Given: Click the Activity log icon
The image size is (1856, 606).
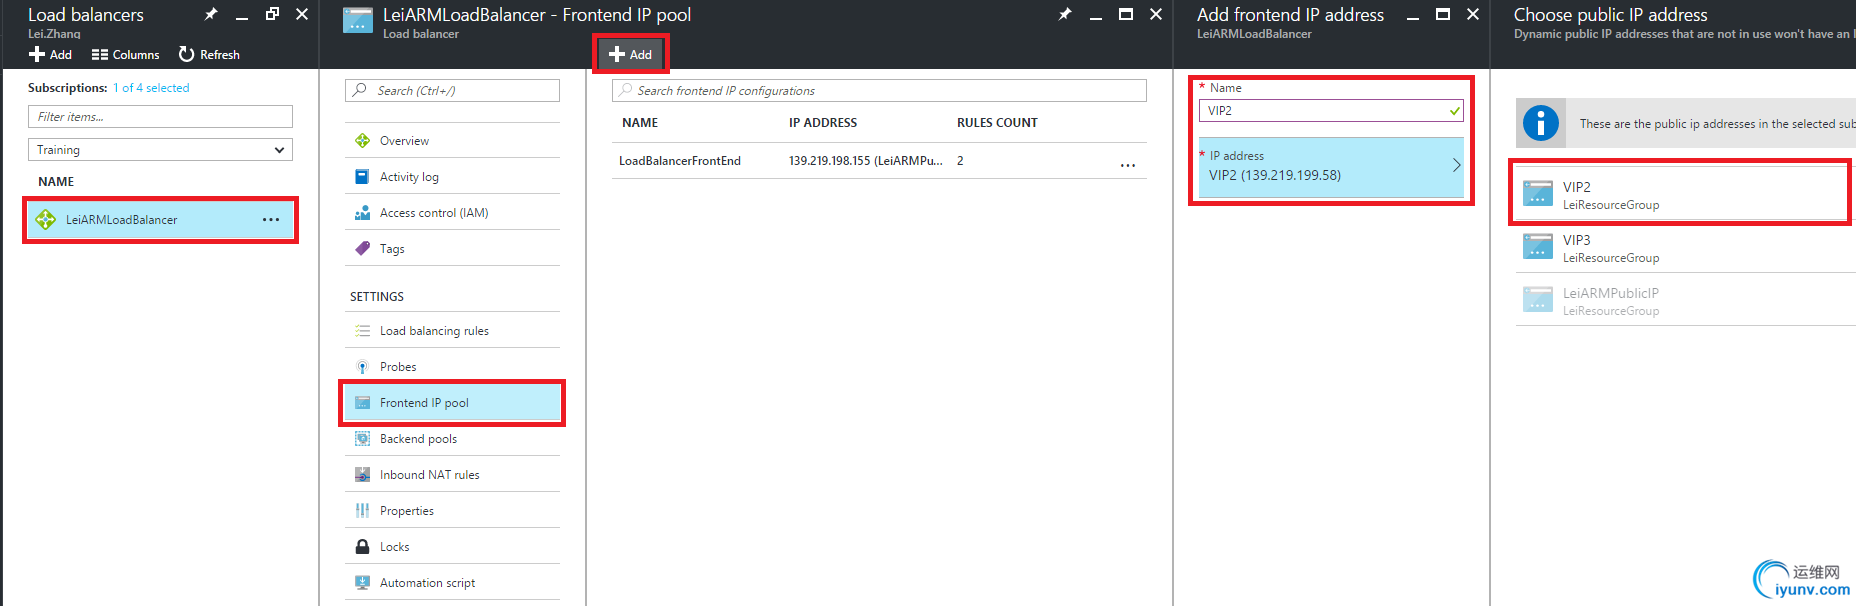Looking at the screenshot, I should coord(362,177).
